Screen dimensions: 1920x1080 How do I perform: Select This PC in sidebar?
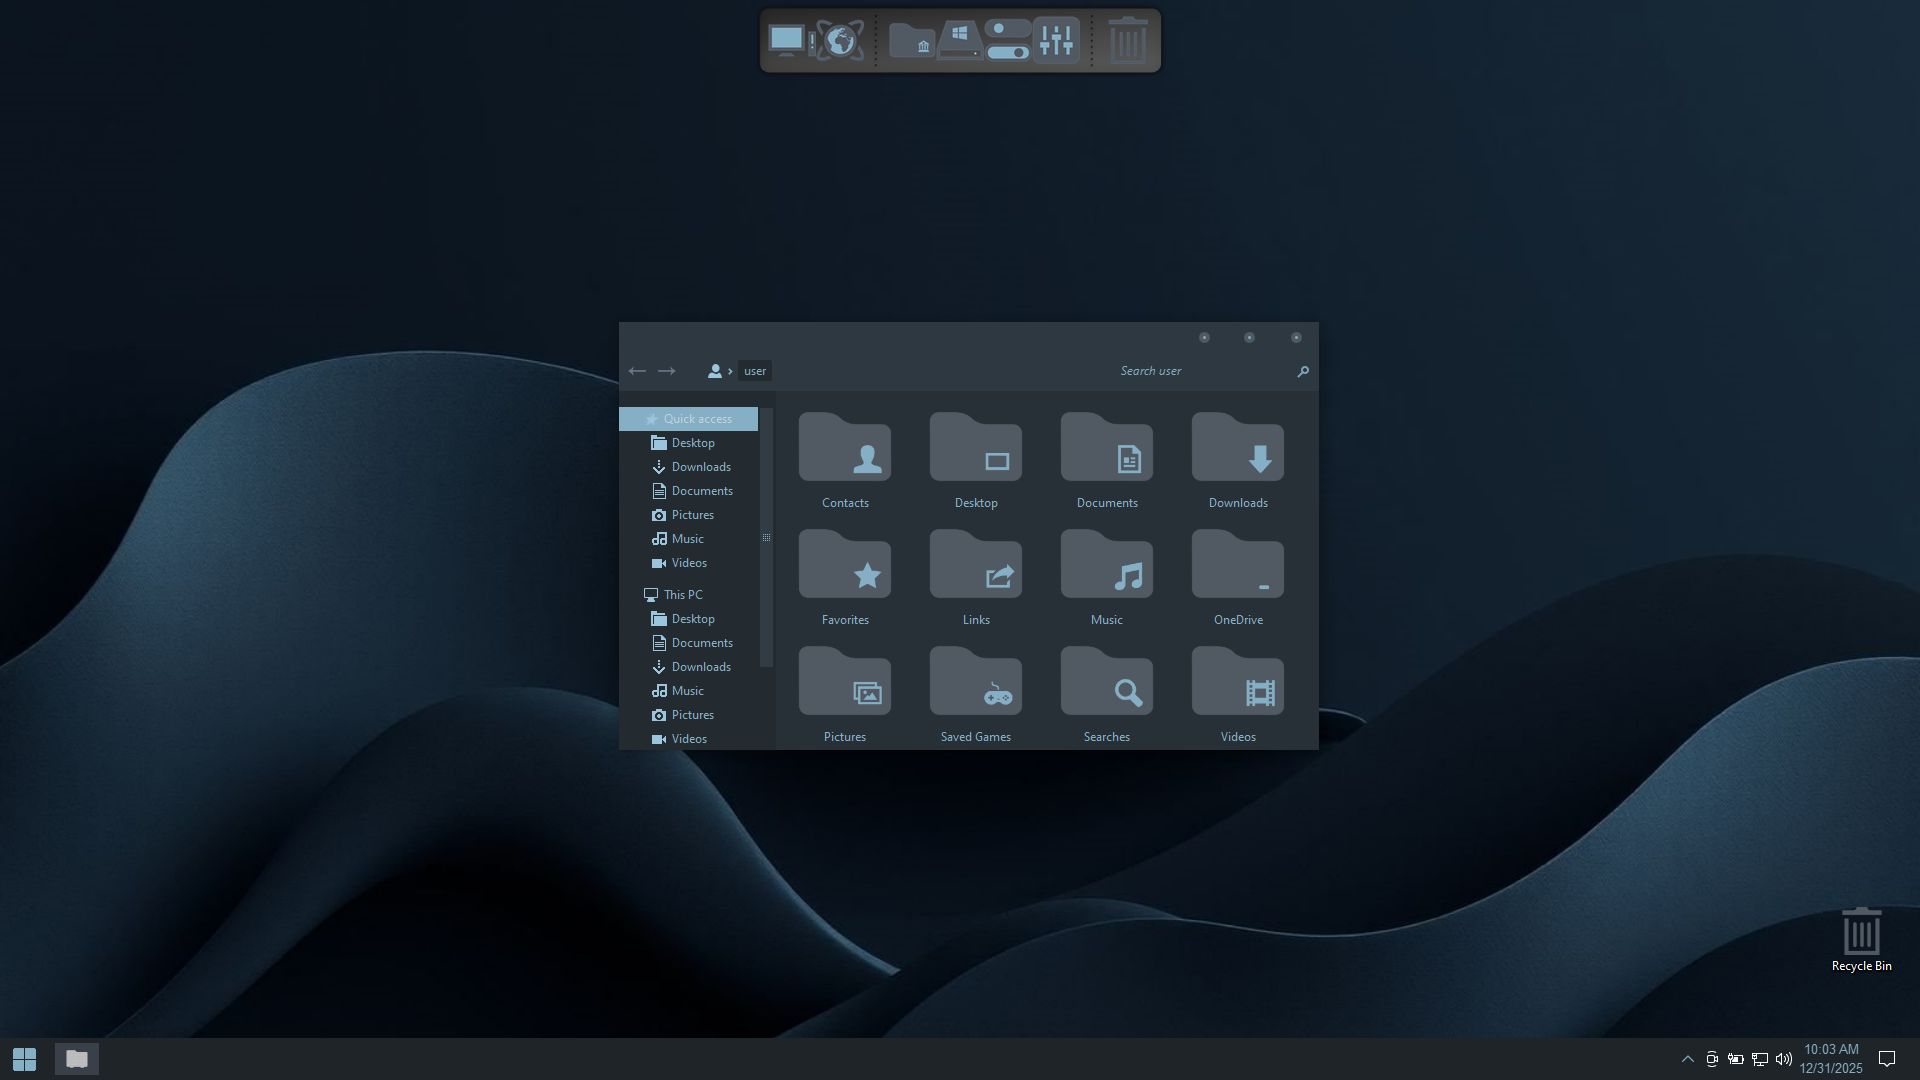pyautogui.click(x=682, y=595)
